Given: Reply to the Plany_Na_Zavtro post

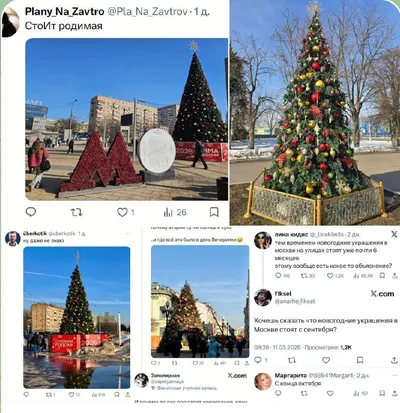Looking at the screenshot, I should (31, 212).
